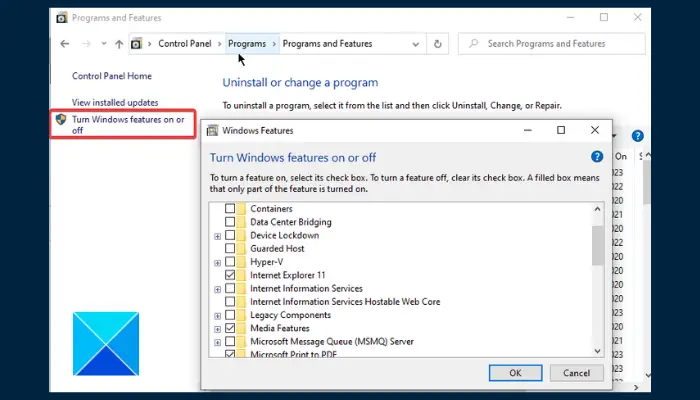Go back using the back arrow
This screenshot has height=400, width=700.
click(65, 44)
